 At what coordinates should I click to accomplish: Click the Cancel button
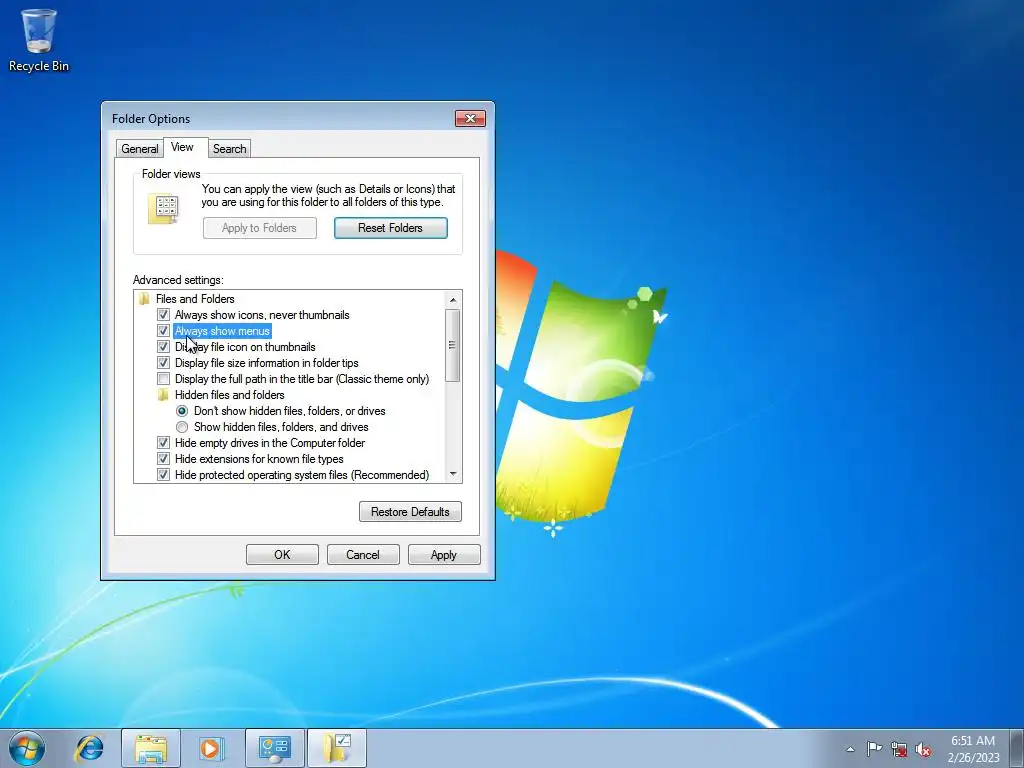click(363, 554)
